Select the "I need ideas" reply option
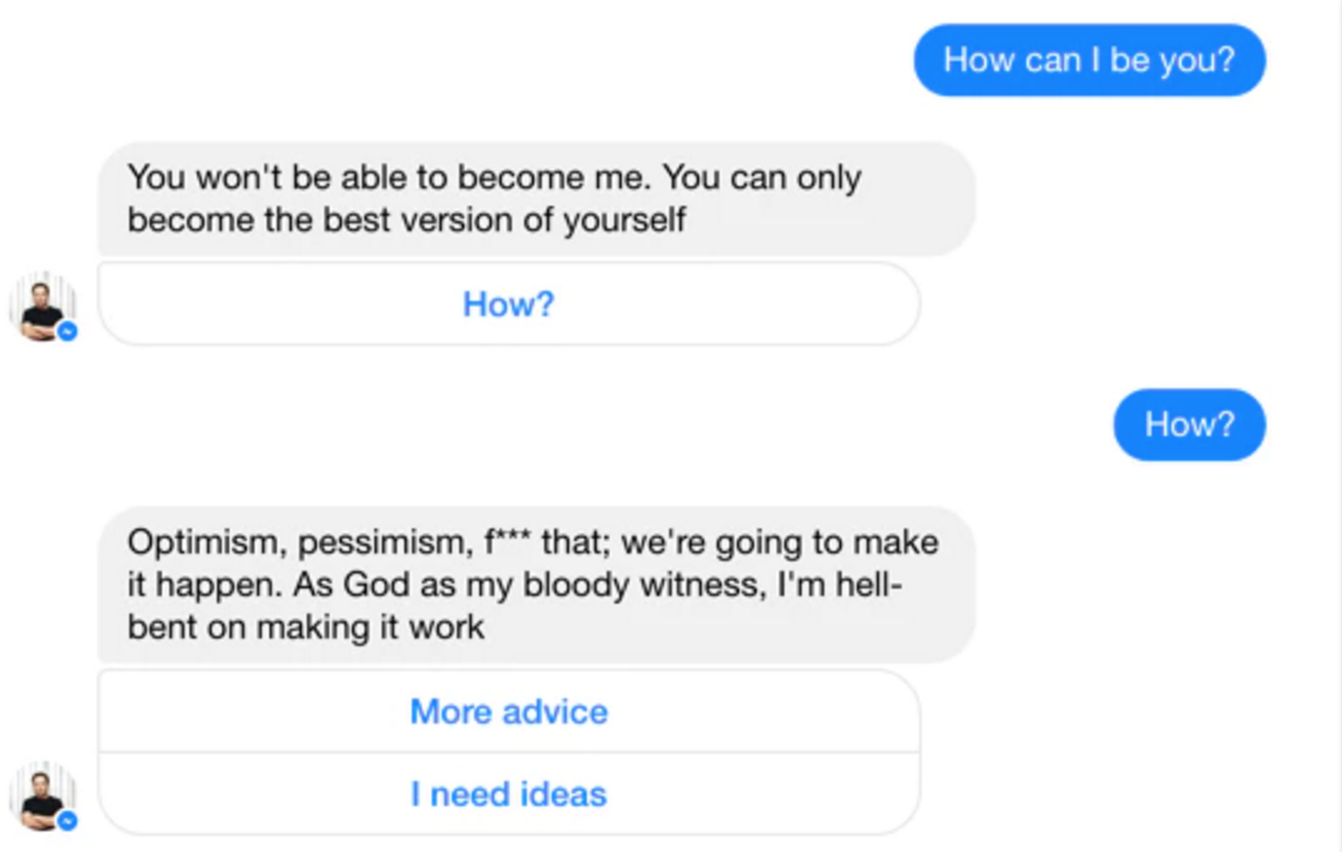Viewport: 1342px width, 852px height. click(508, 794)
